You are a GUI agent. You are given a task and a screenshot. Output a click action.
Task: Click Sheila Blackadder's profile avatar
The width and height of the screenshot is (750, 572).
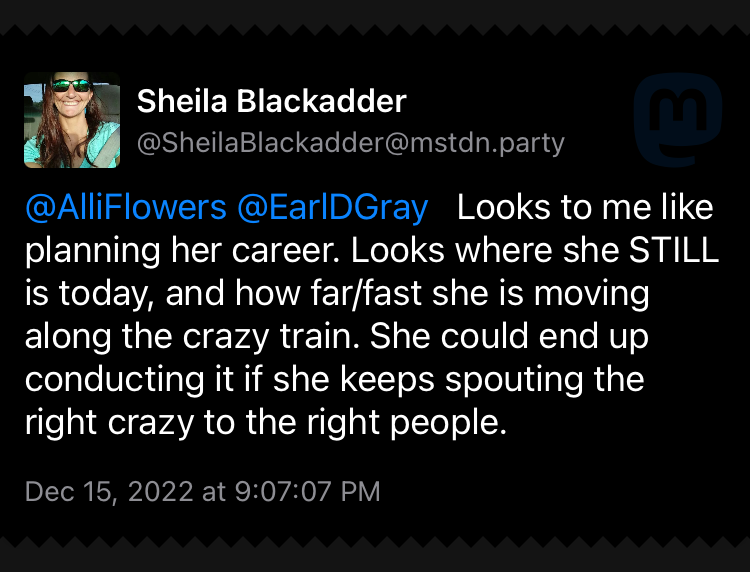pyautogui.click(x=72, y=119)
